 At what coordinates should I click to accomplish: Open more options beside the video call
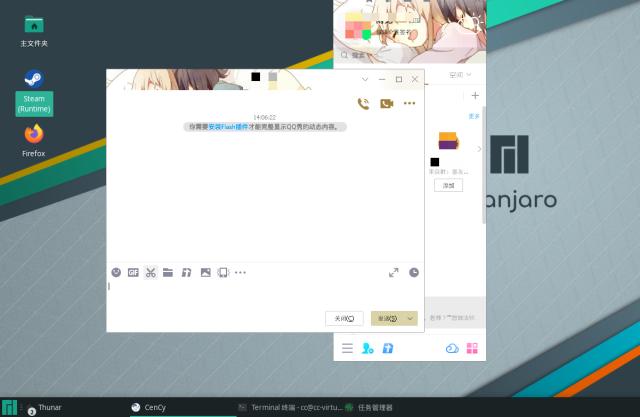pos(409,103)
